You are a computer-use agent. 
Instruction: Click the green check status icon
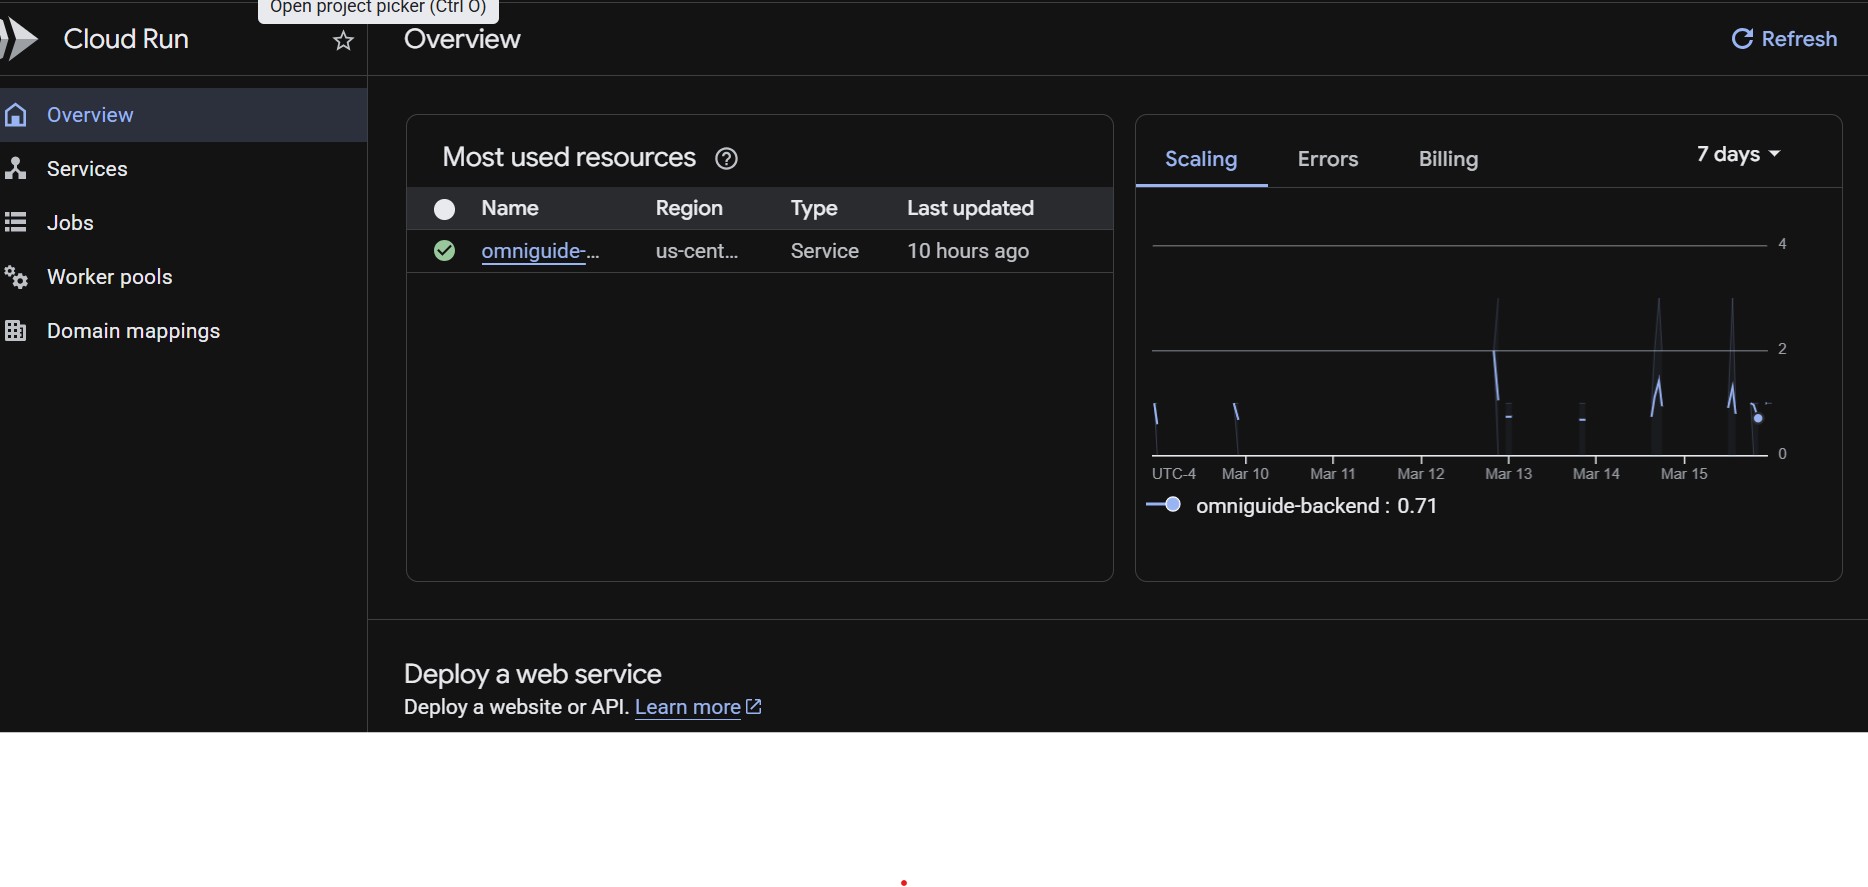tap(445, 251)
